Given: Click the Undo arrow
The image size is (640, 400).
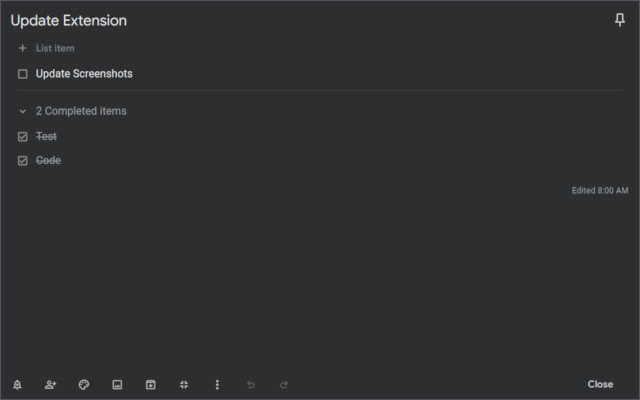Looking at the screenshot, I should pyautogui.click(x=251, y=384).
